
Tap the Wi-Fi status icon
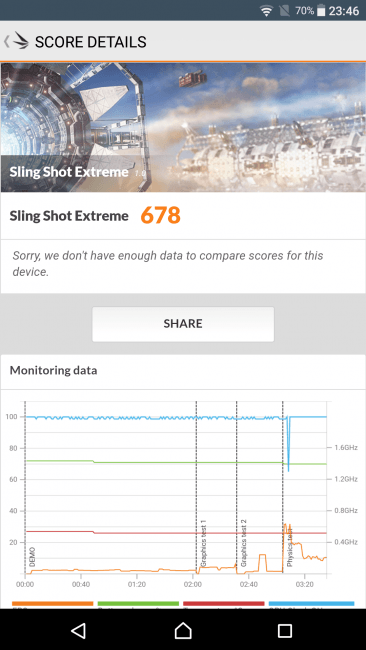point(267,11)
